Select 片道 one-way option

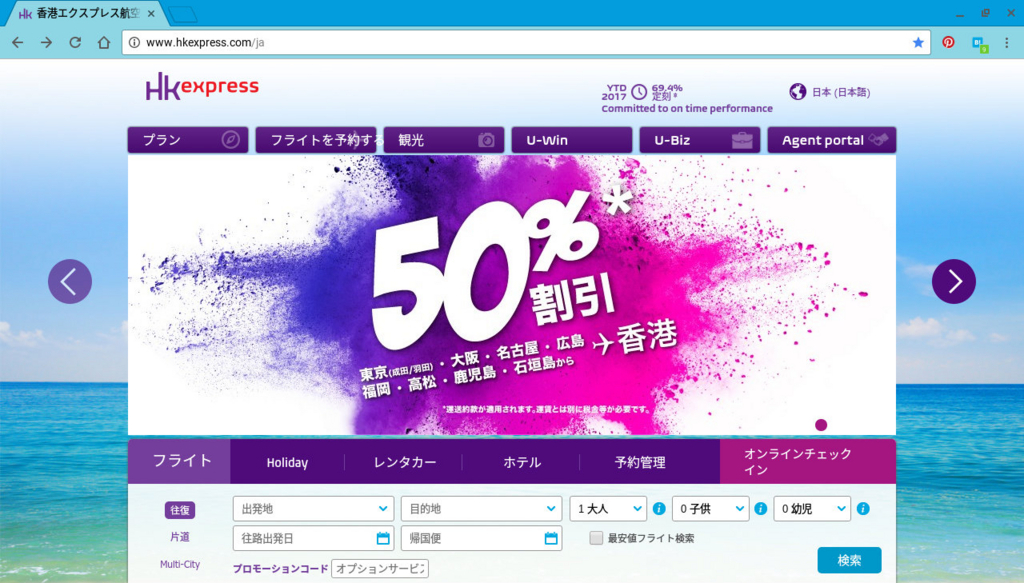tap(180, 537)
